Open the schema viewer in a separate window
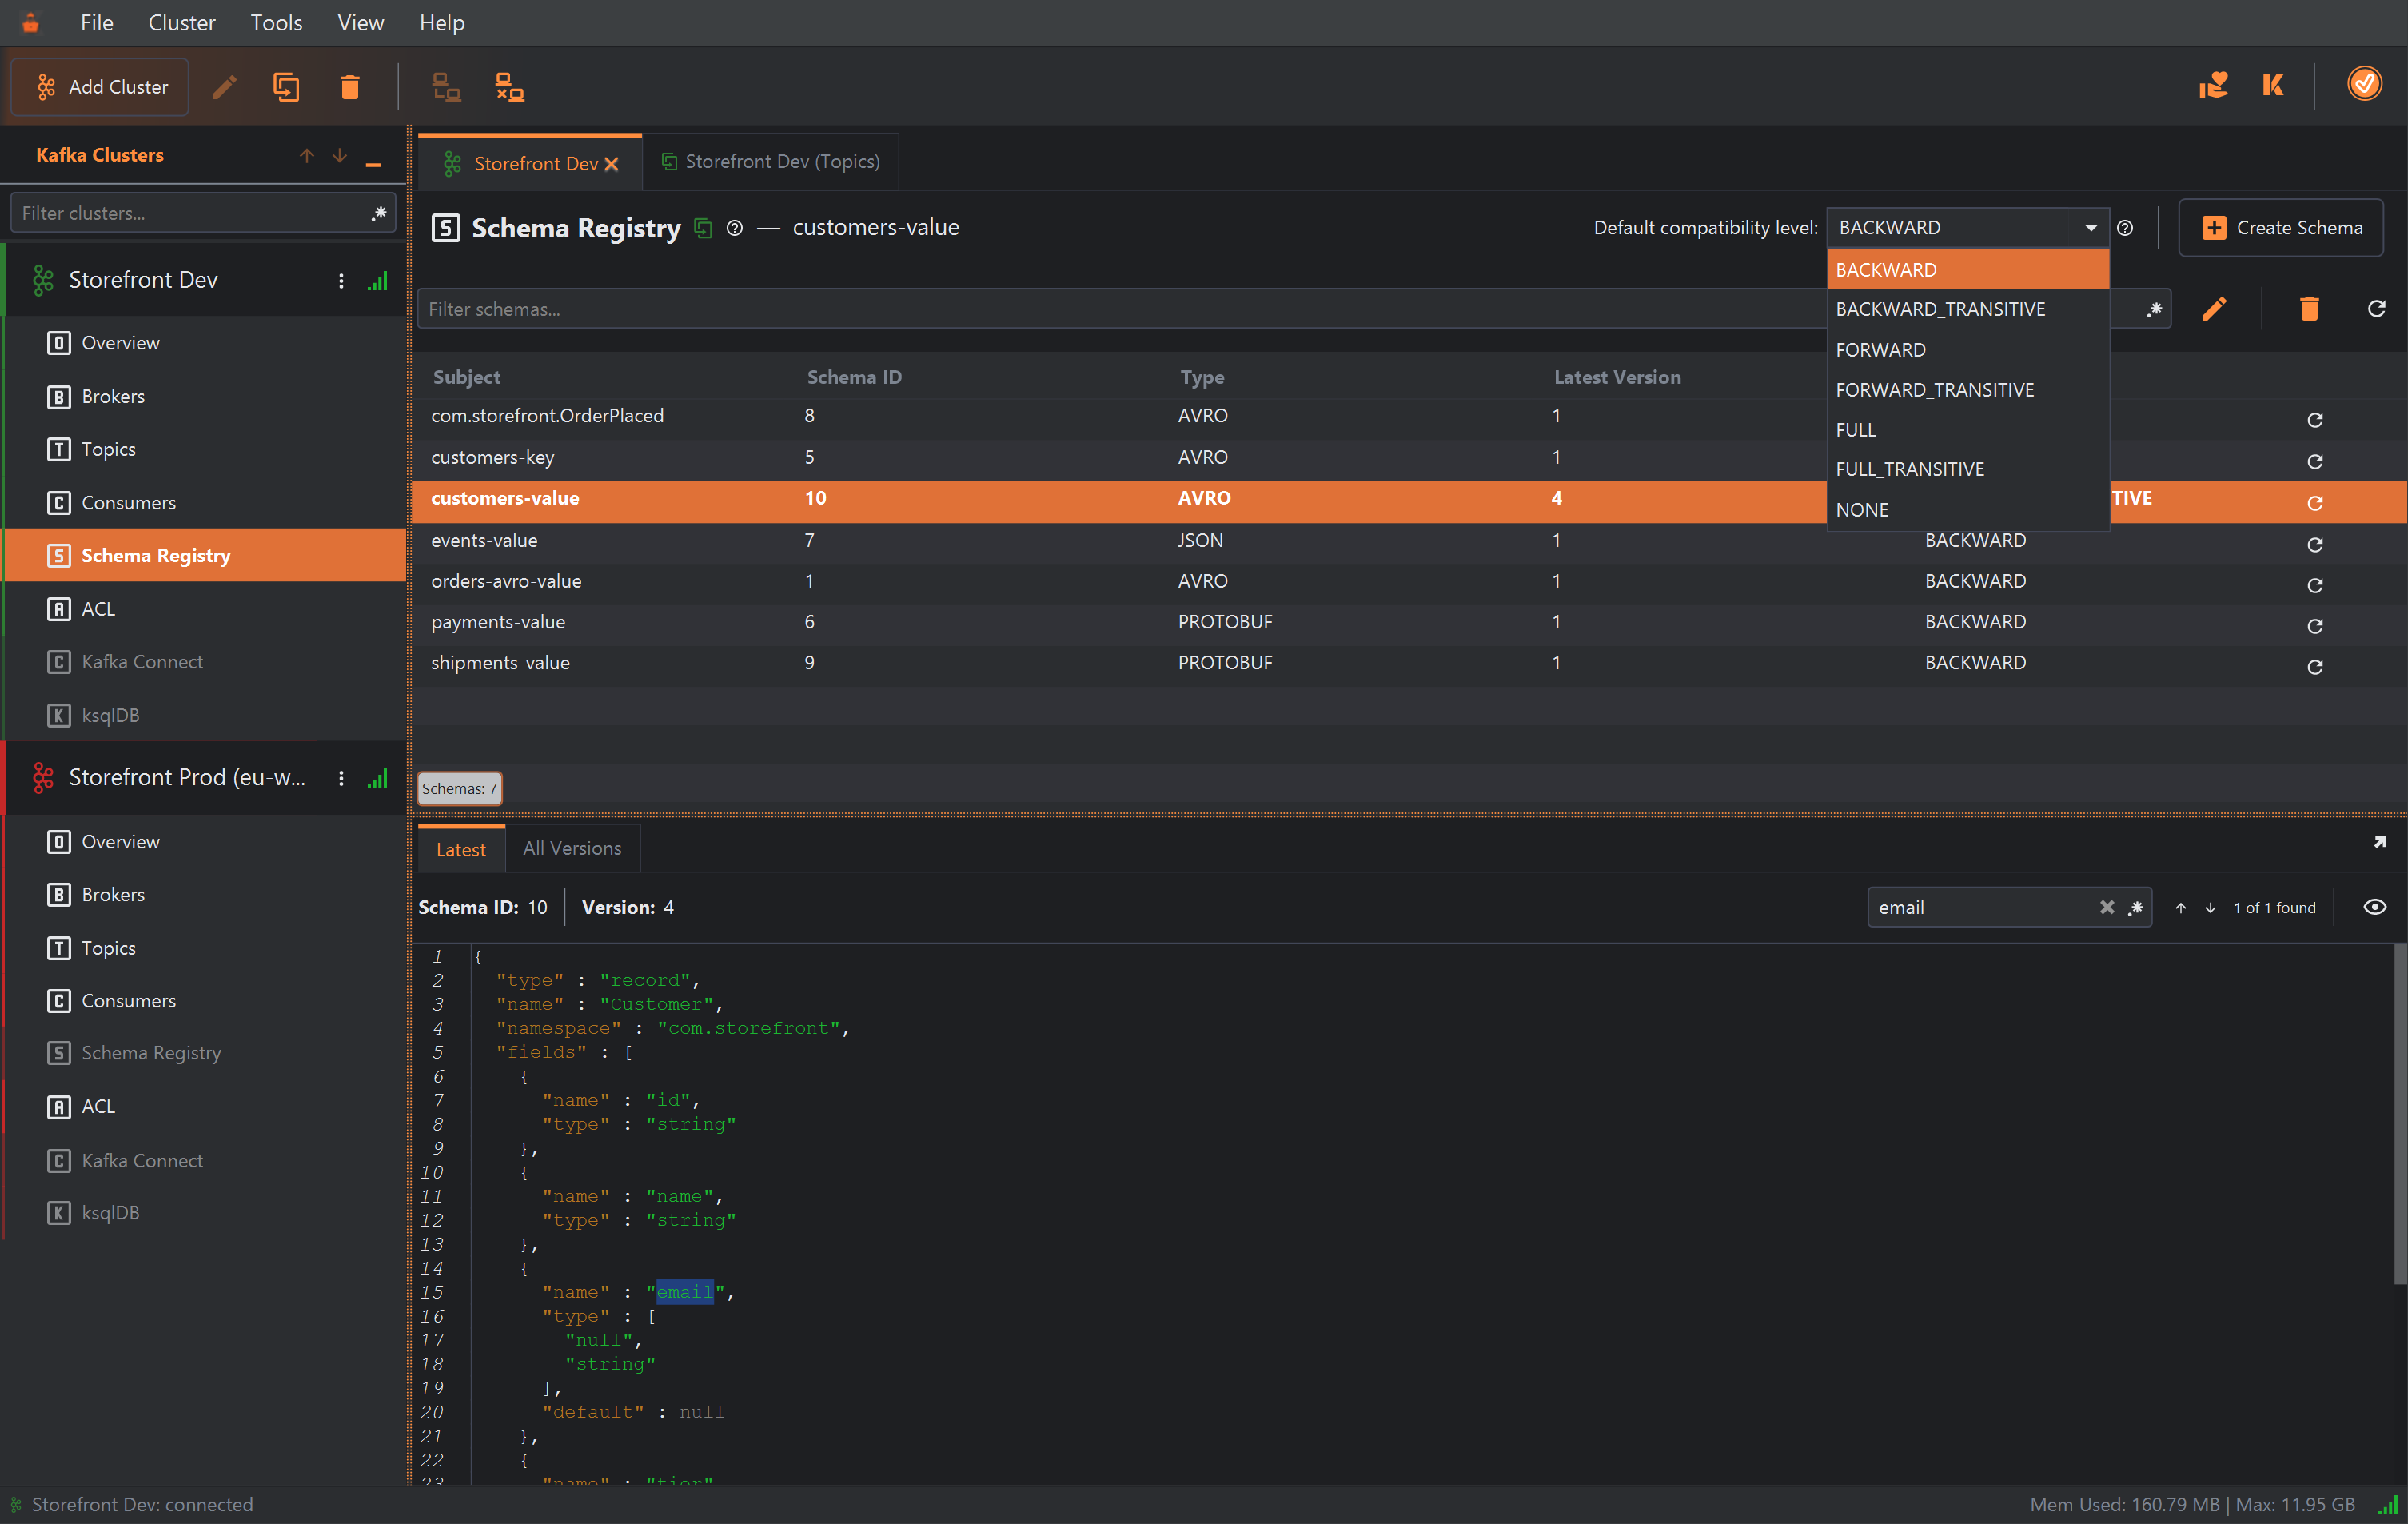The width and height of the screenshot is (2408, 1524). [x=2380, y=843]
